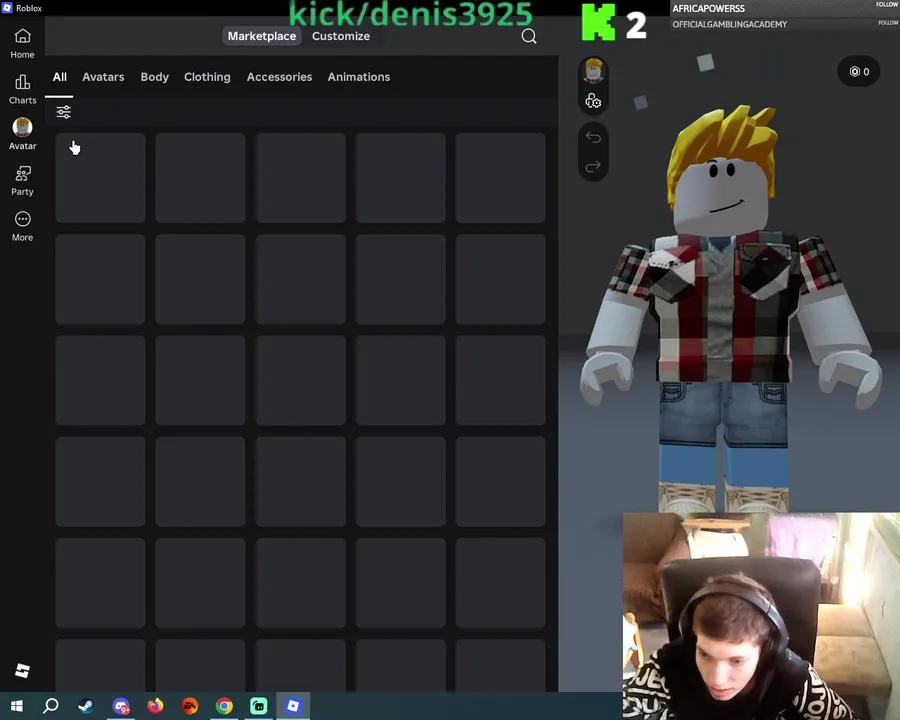Open Discord from the taskbar
Screen dimensions: 900x720
[121, 706]
